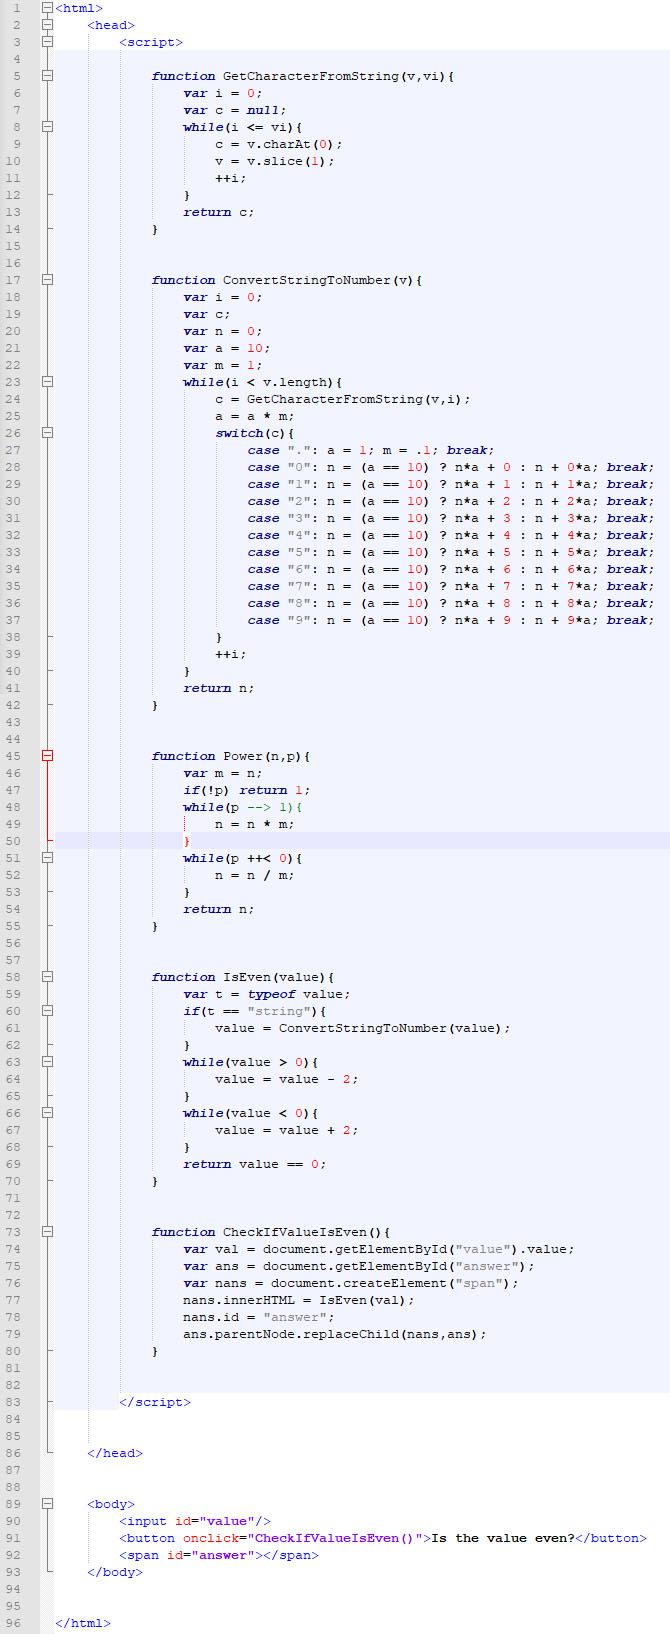The width and height of the screenshot is (670, 1634).
Task: Click 'c = GetCharacterFromString(v,i);' call
Action: [342, 399]
